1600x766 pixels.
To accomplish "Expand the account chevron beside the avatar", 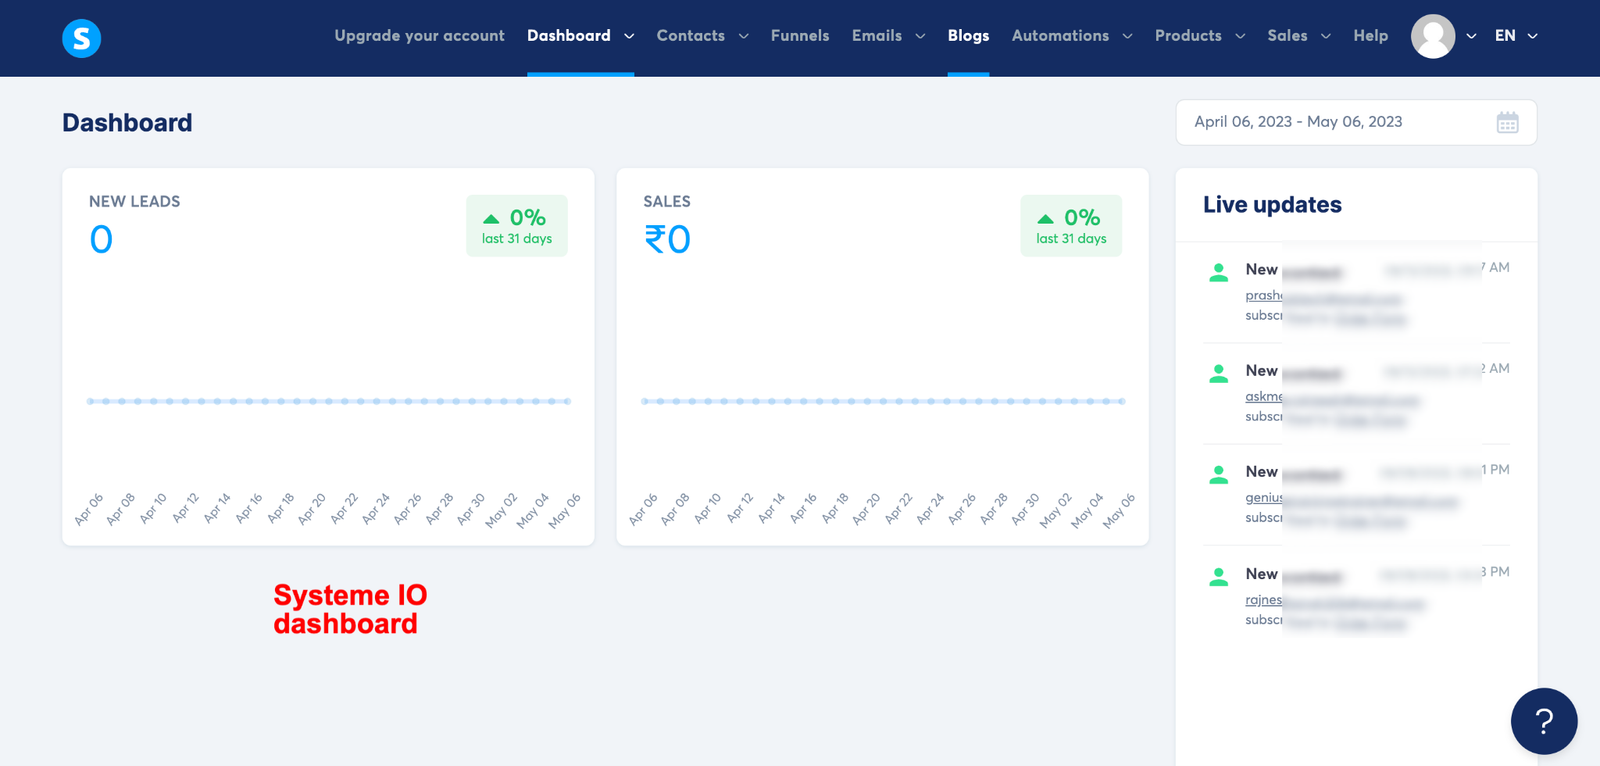I will (x=1471, y=36).
